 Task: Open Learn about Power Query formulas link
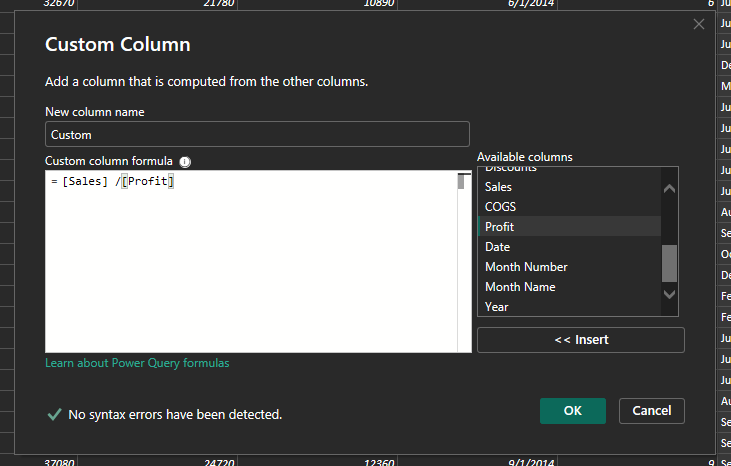tap(137, 363)
